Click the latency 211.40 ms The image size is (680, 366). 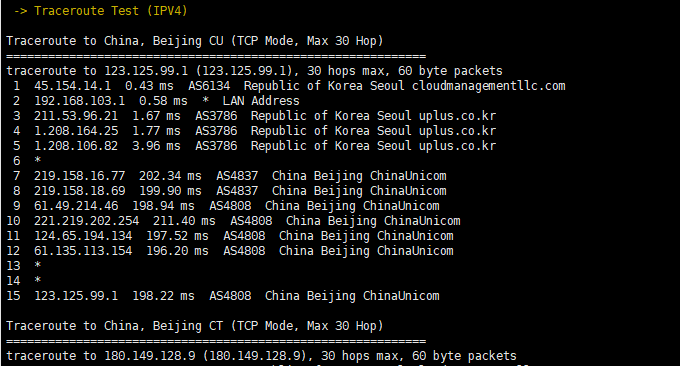click(x=184, y=221)
